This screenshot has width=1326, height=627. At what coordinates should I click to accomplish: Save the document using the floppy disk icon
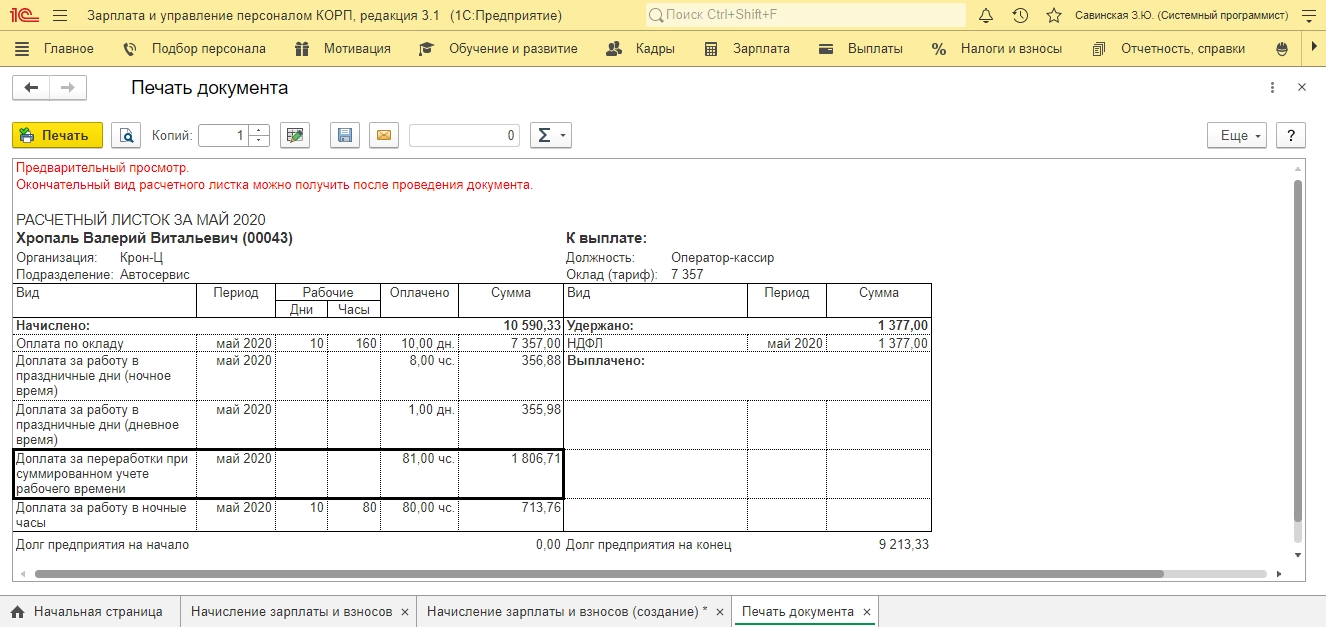[x=345, y=135]
